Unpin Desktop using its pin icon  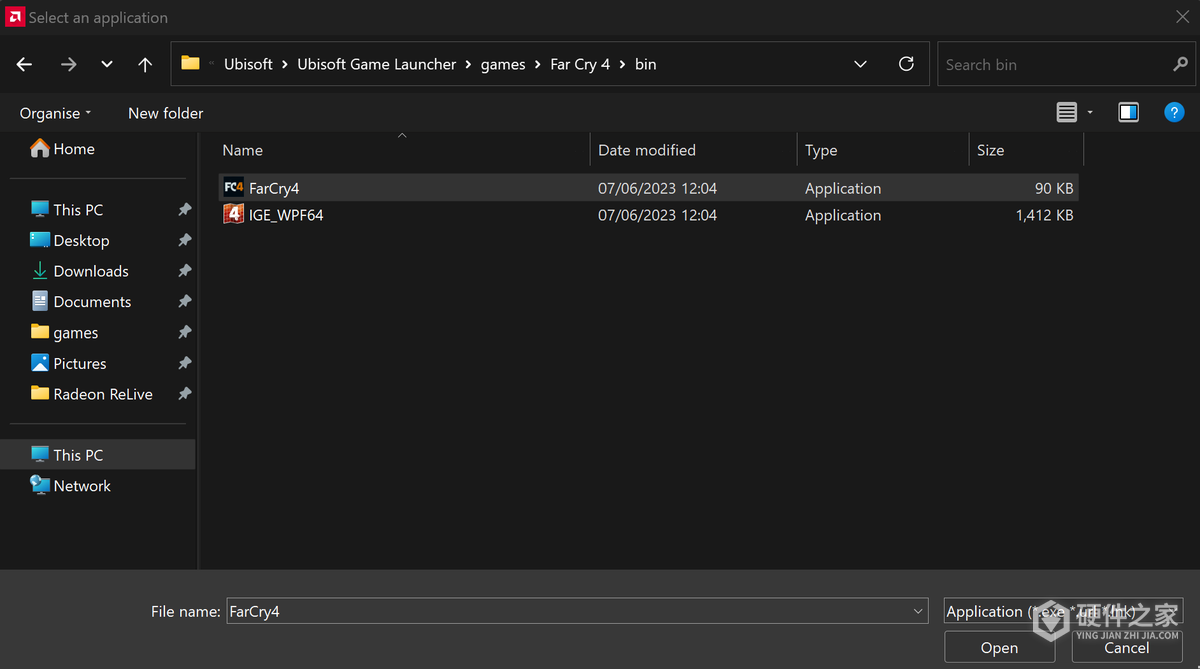coord(184,241)
